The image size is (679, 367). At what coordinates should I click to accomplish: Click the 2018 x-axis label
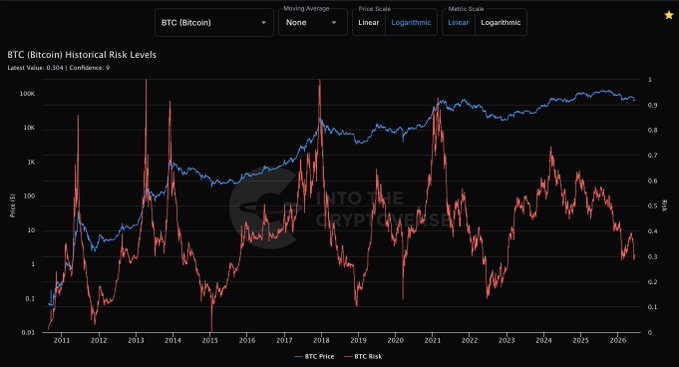321,341
